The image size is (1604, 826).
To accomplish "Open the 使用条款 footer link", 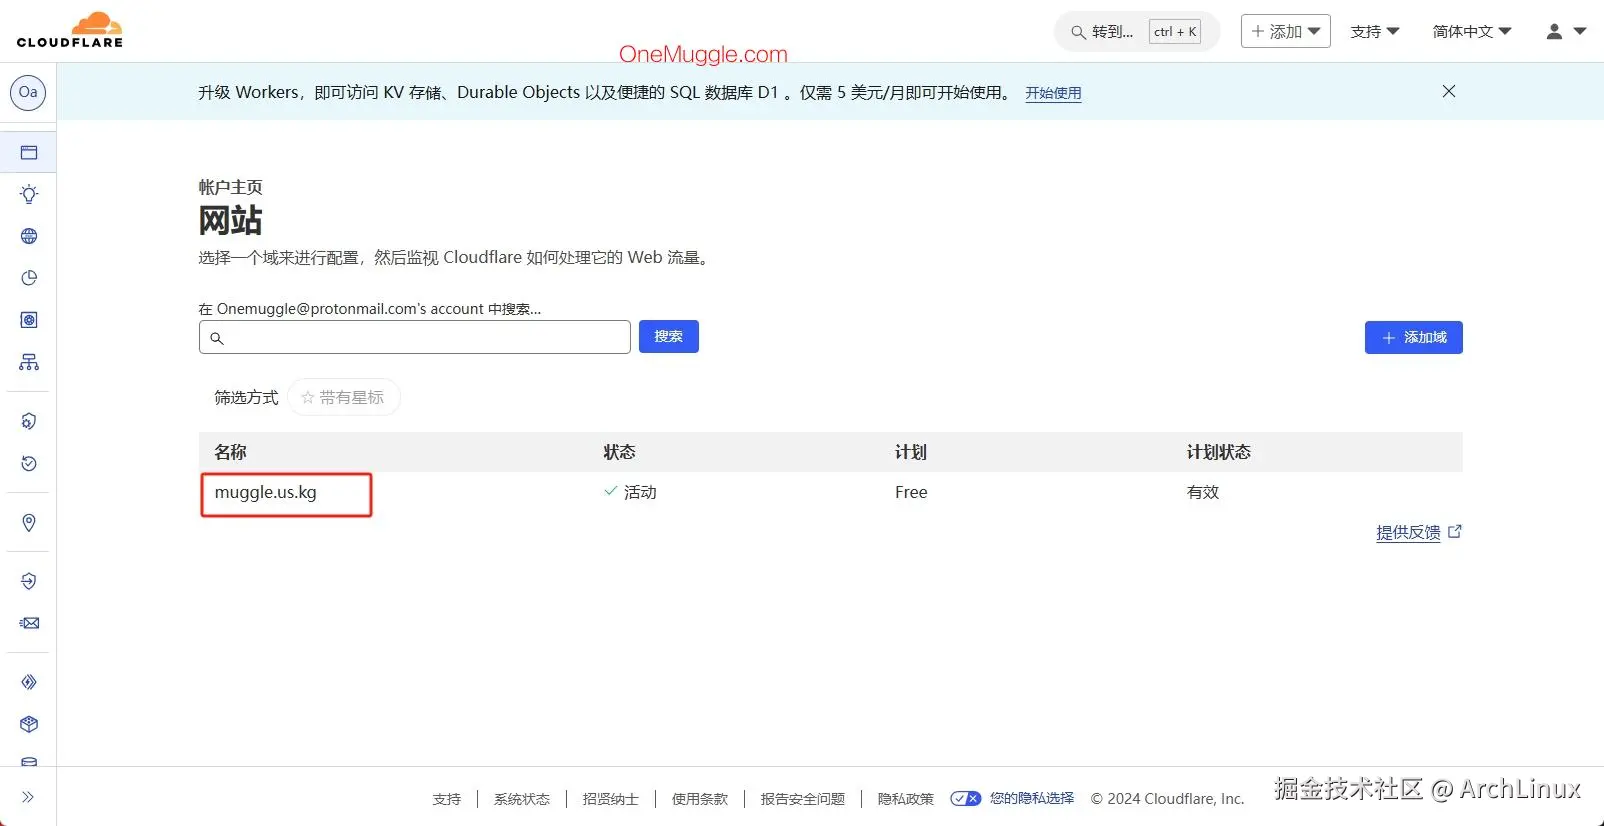I will [700, 799].
